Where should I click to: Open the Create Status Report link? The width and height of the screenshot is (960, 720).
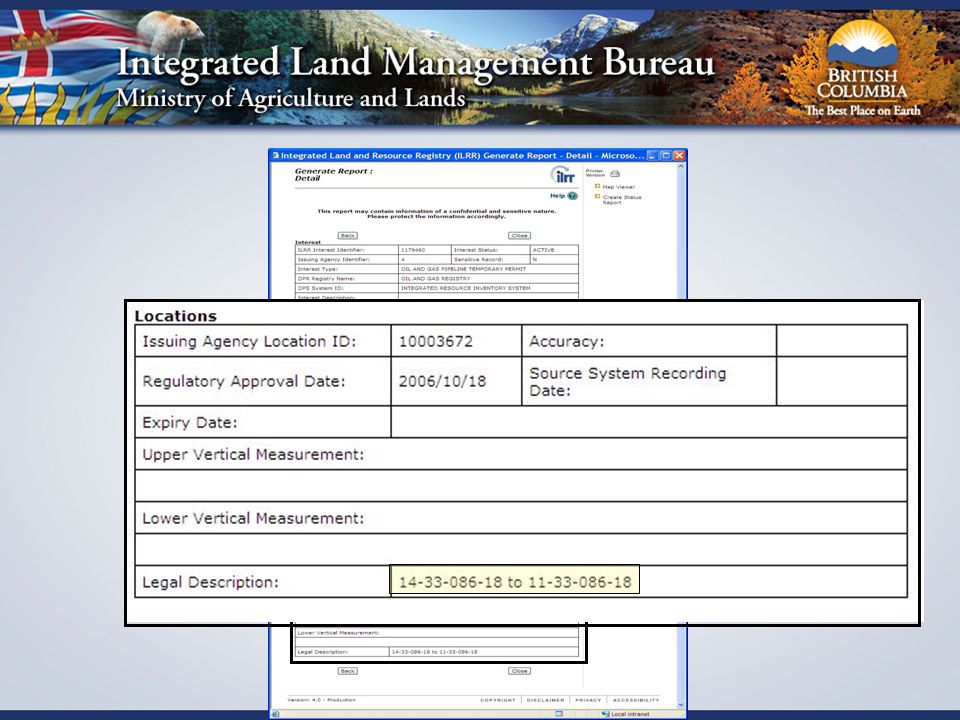tap(622, 200)
